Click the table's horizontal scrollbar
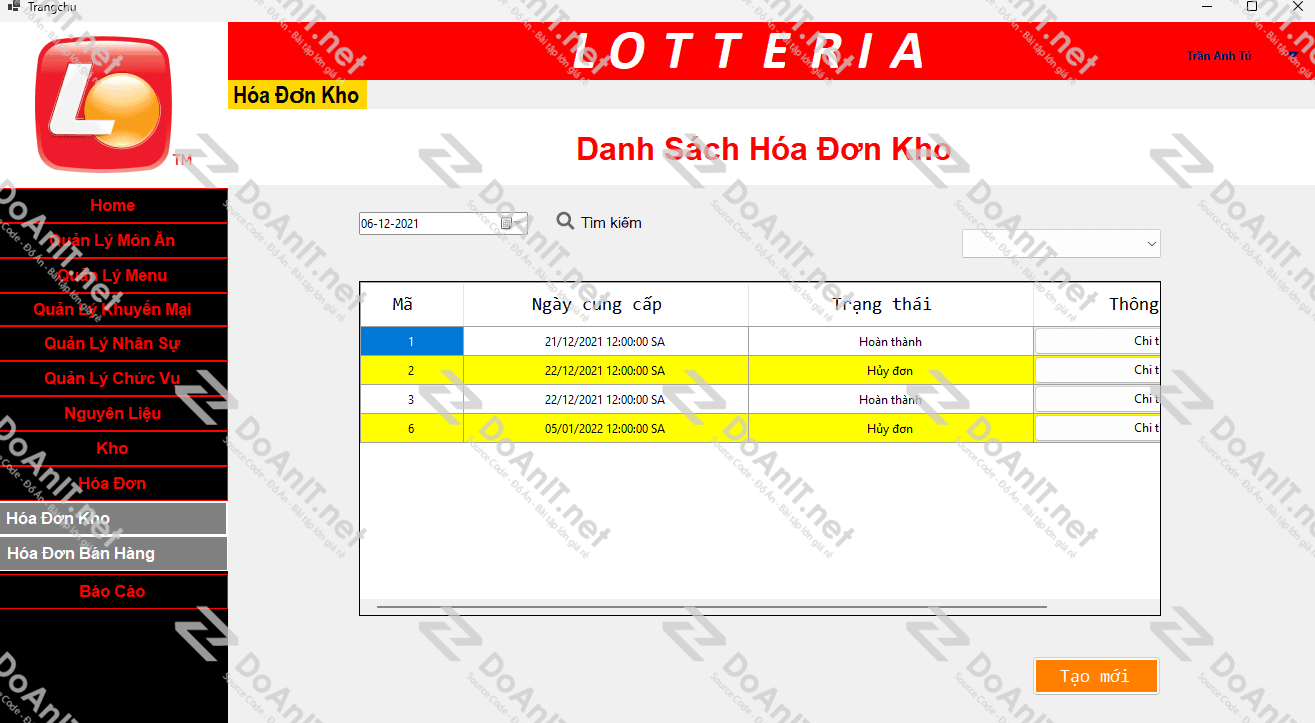 click(x=711, y=606)
